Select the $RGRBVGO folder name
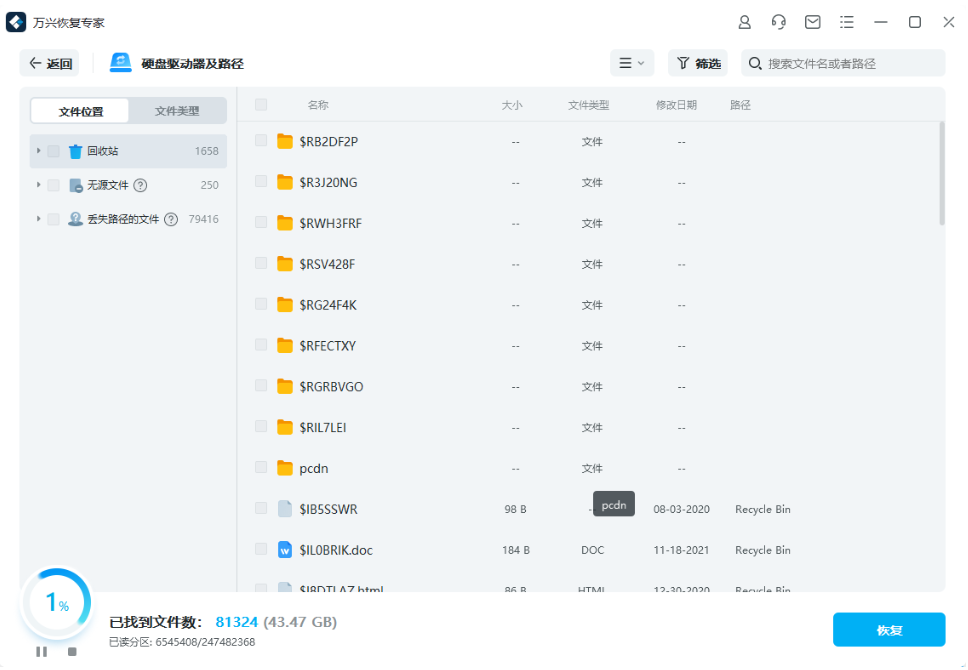The width and height of the screenshot is (968, 670). point(332,387)
